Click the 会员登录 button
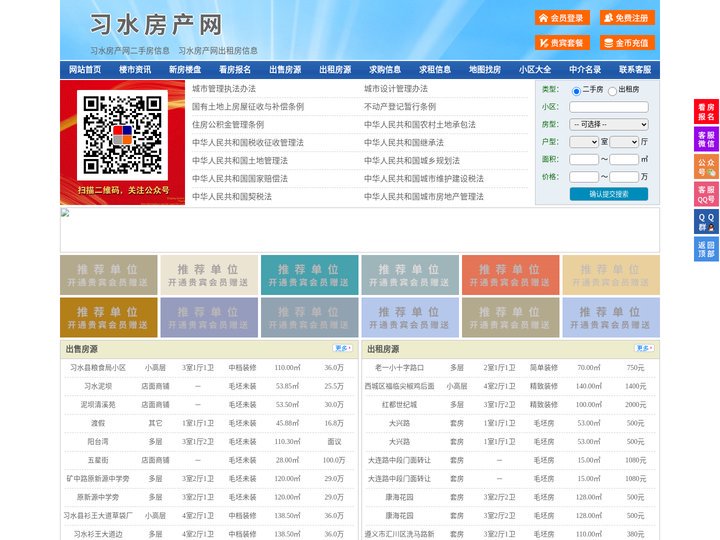 pyautogui.click(x=562, y=18)
